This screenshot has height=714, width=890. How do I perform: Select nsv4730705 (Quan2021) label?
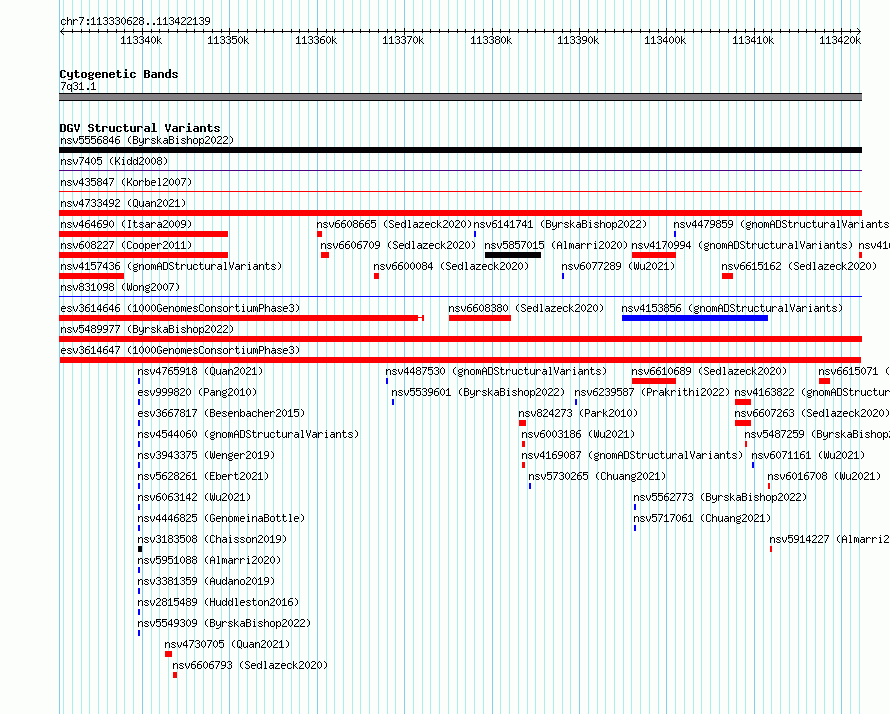tap(227, 644)
